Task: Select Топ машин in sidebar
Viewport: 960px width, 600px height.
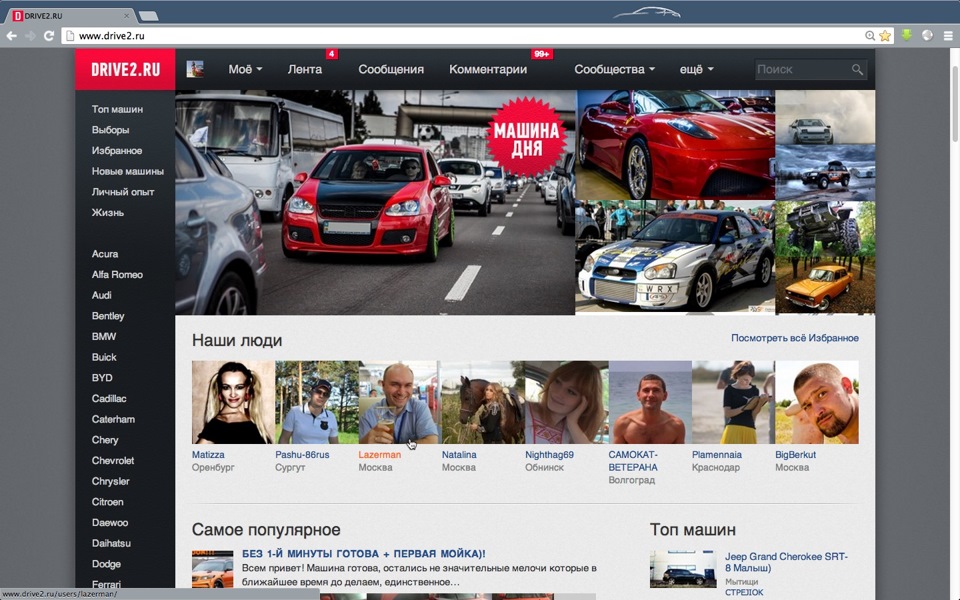Action: (117, 109)
